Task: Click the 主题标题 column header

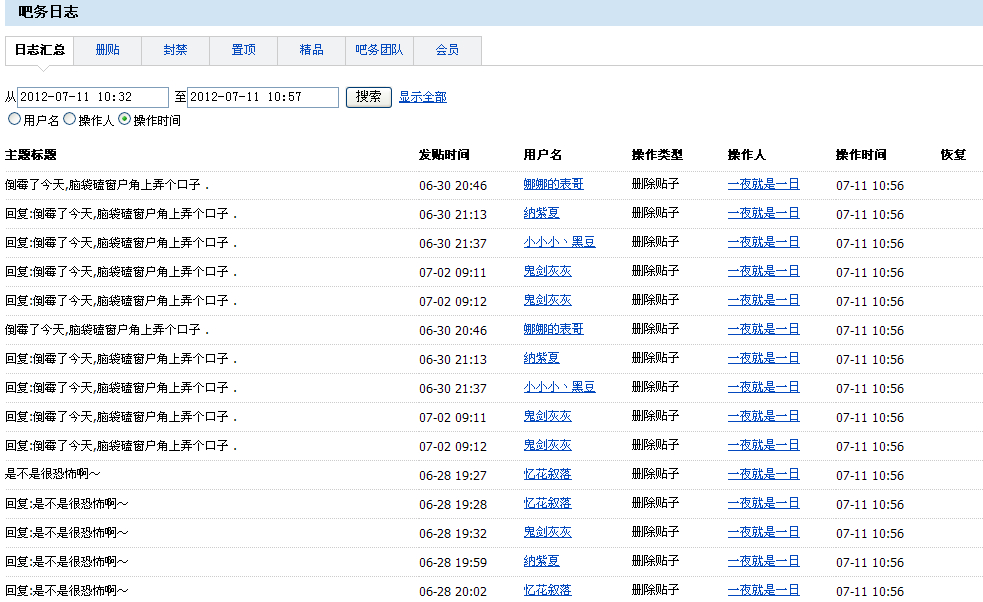Action: [x=31, y=155]
